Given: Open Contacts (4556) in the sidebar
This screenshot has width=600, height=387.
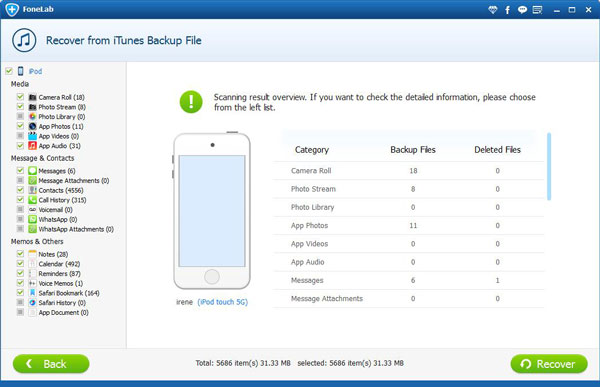Looking at the screenshot, I should point(61,190).
